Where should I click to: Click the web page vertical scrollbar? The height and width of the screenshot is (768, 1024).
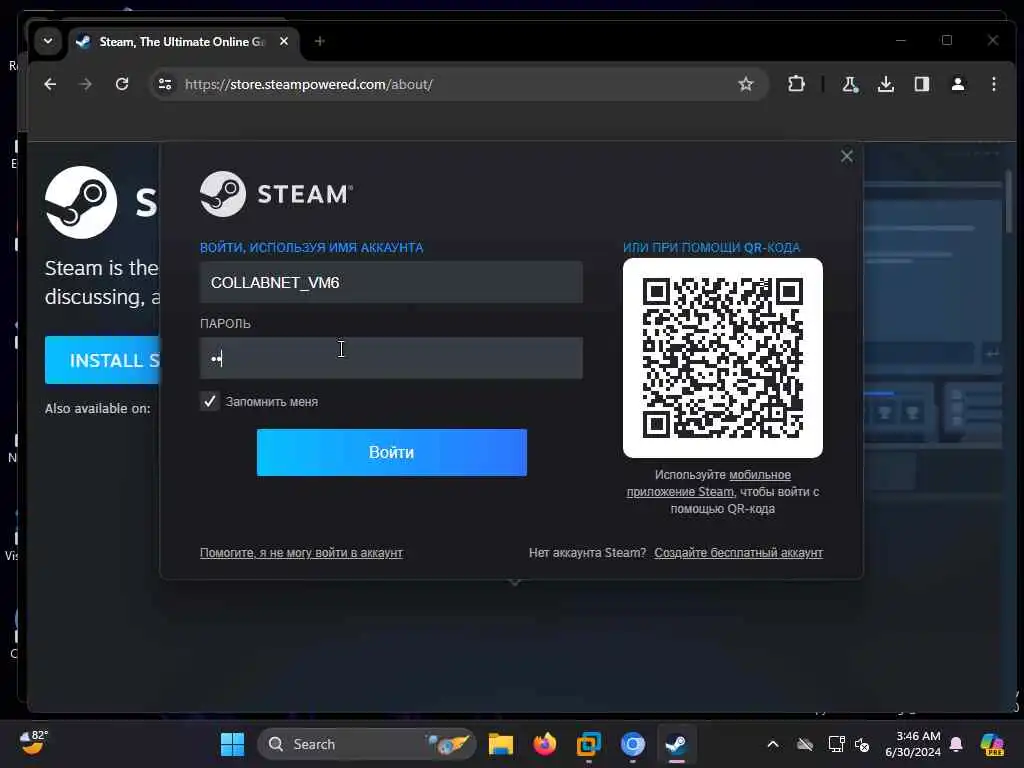coord(1009,200)
